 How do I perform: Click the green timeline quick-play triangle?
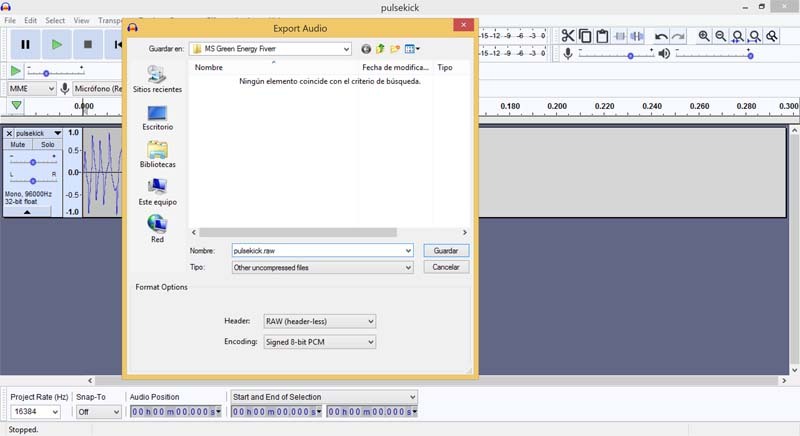16,106
